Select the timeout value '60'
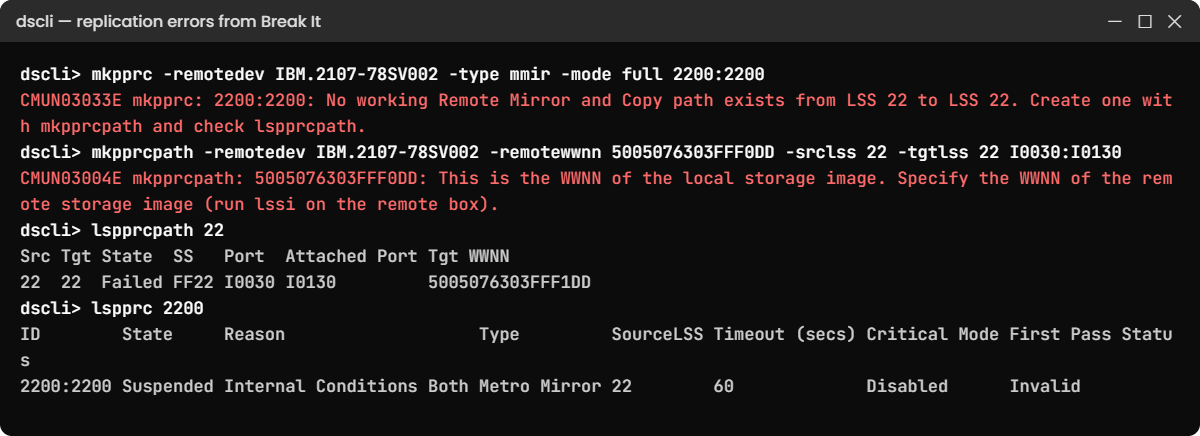 pos(723,387)
